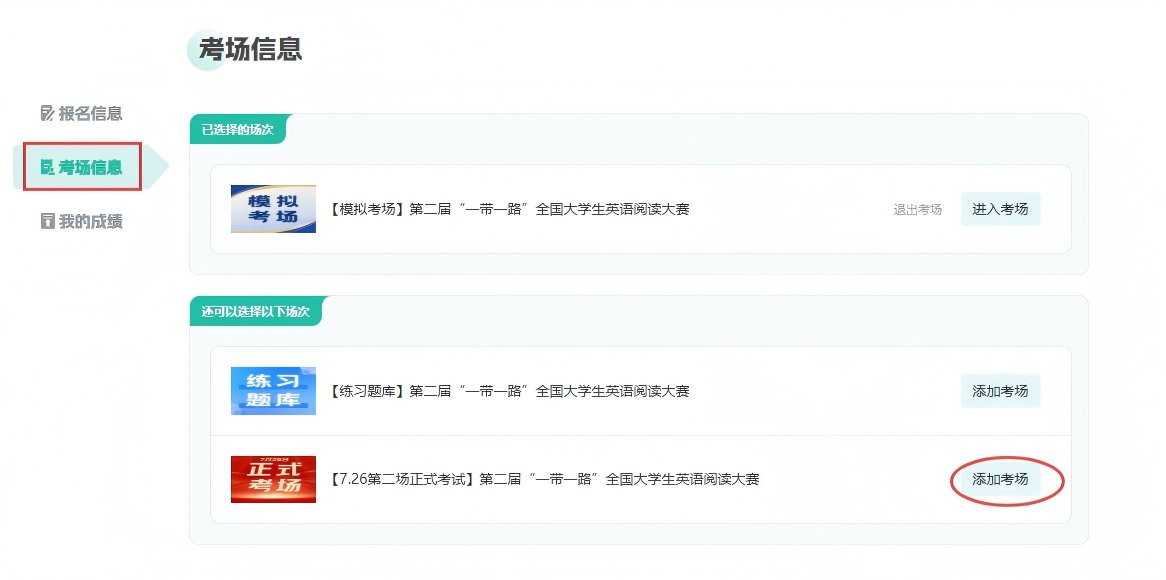The width and height of the screenshot is (1166, 580).
Task: Click the 考场信息 sidebar icon
Action: click(x=47, y=167)
